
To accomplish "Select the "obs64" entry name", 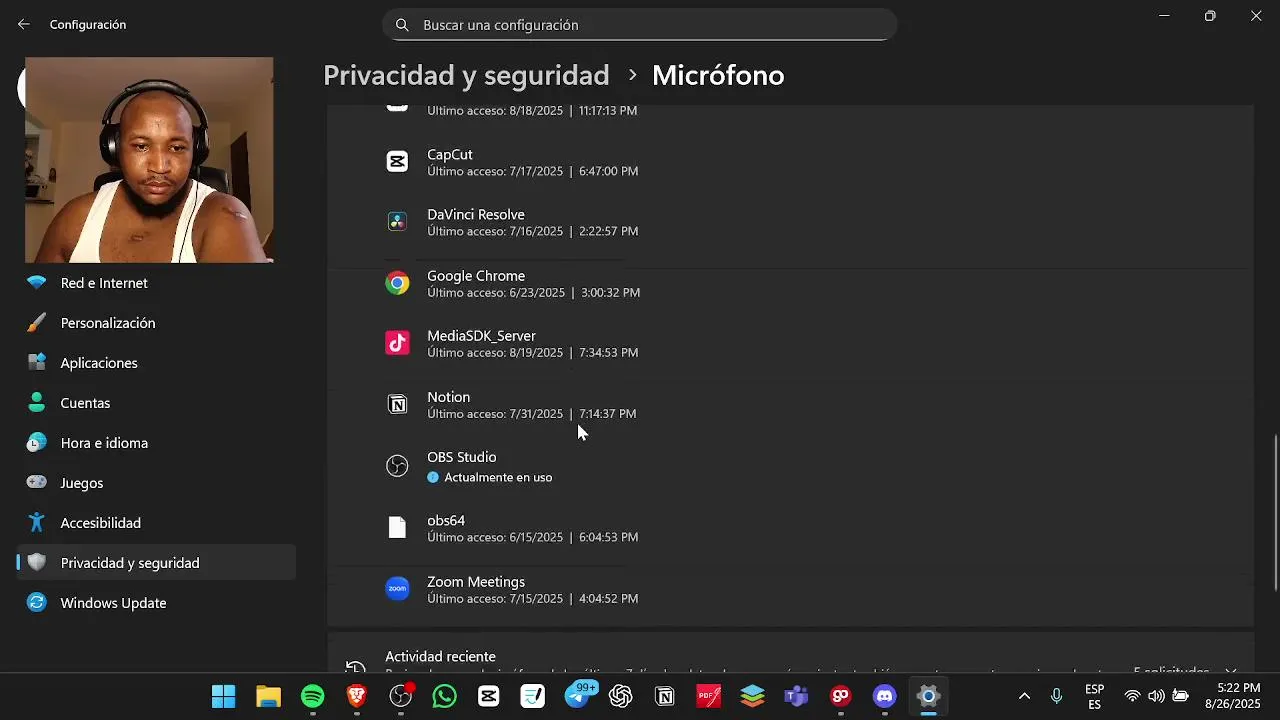I will pos(446,520).
